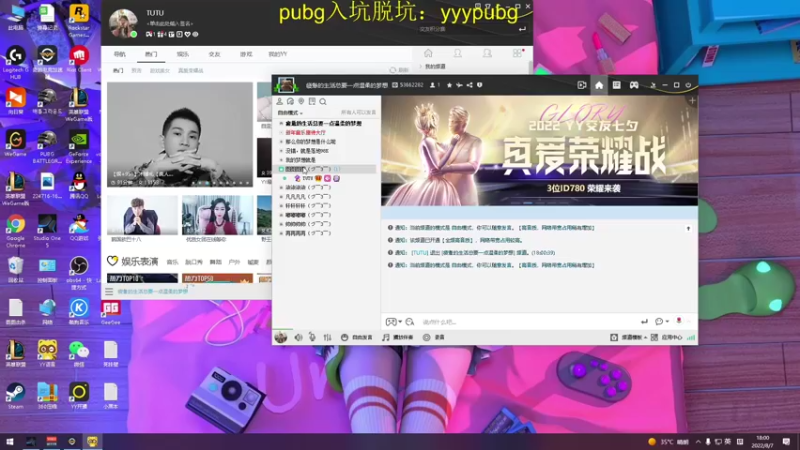Screen dimensions: 800x450
Task: Open the Riot Client desktop icon
Action: (79, 59)
